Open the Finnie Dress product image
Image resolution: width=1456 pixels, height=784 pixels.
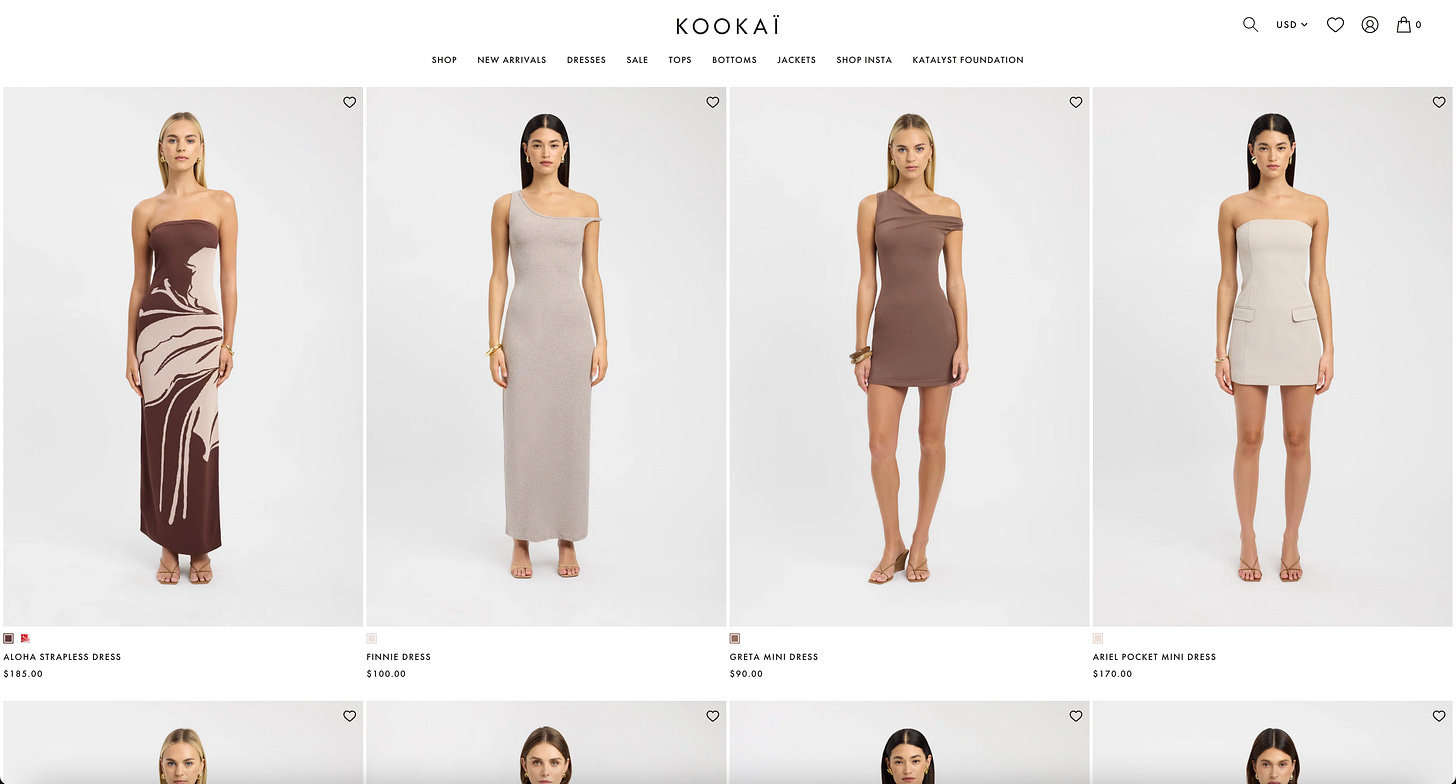pyautogui.click(x=546, y=357)
